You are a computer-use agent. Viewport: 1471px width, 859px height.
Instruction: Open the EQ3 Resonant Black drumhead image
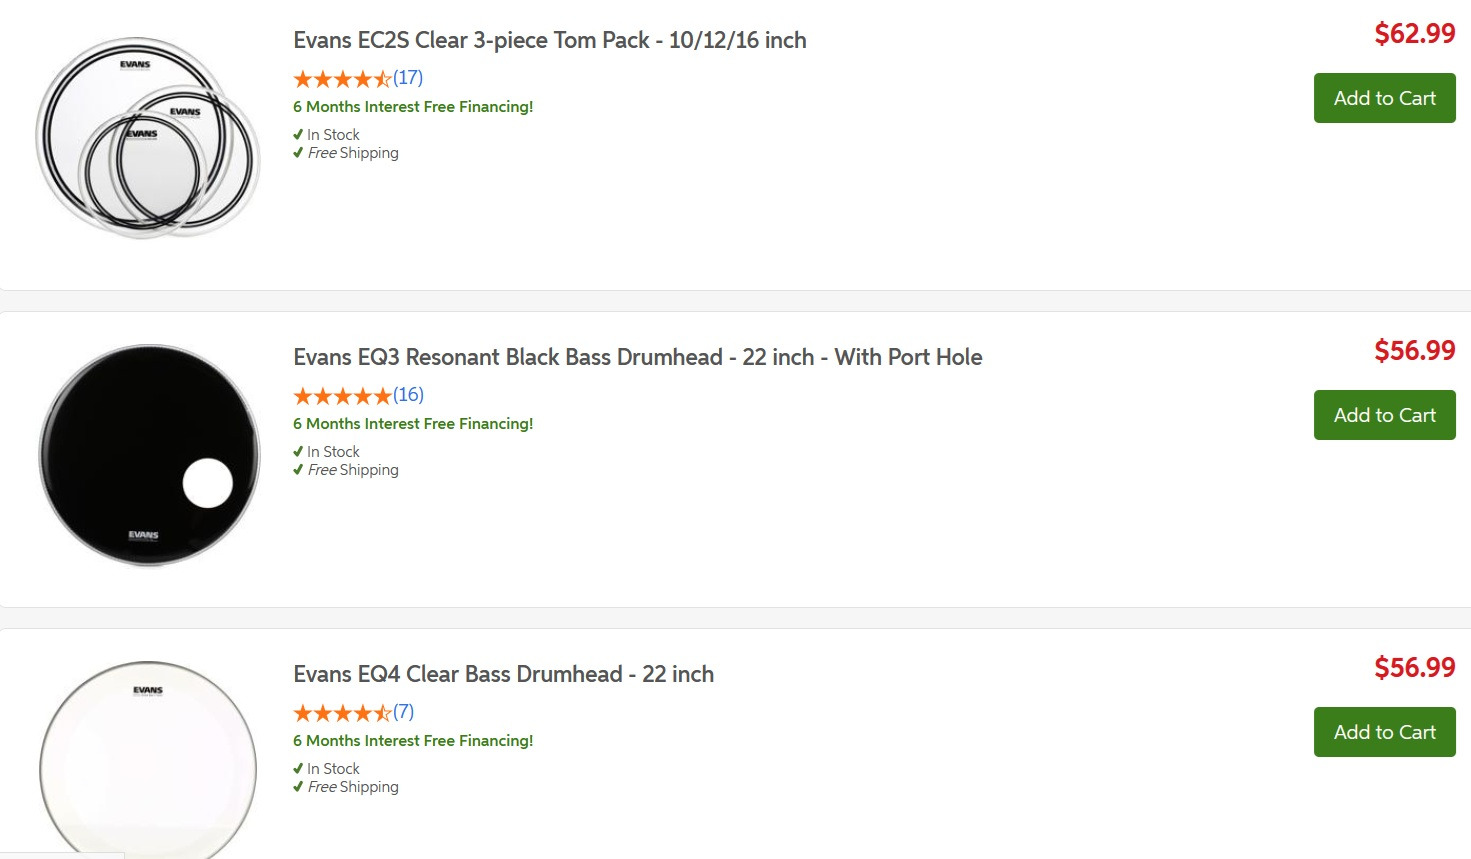[x=149, y=455]
